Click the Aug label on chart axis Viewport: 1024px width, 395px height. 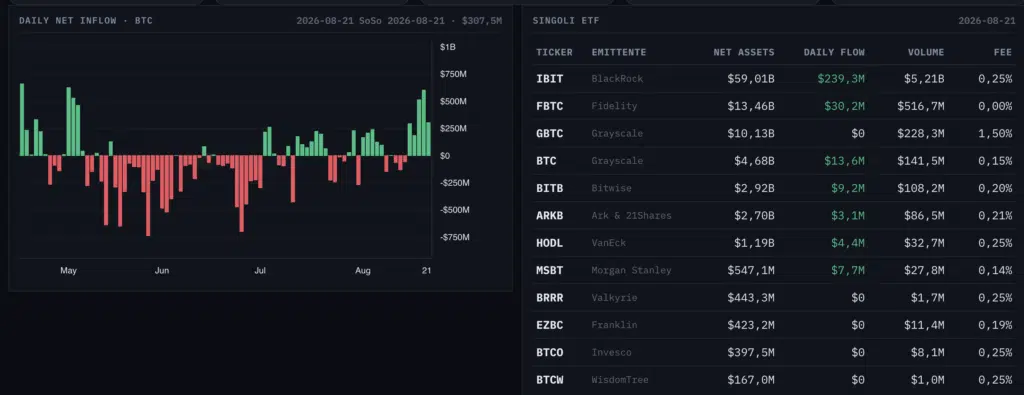point(364,270)
